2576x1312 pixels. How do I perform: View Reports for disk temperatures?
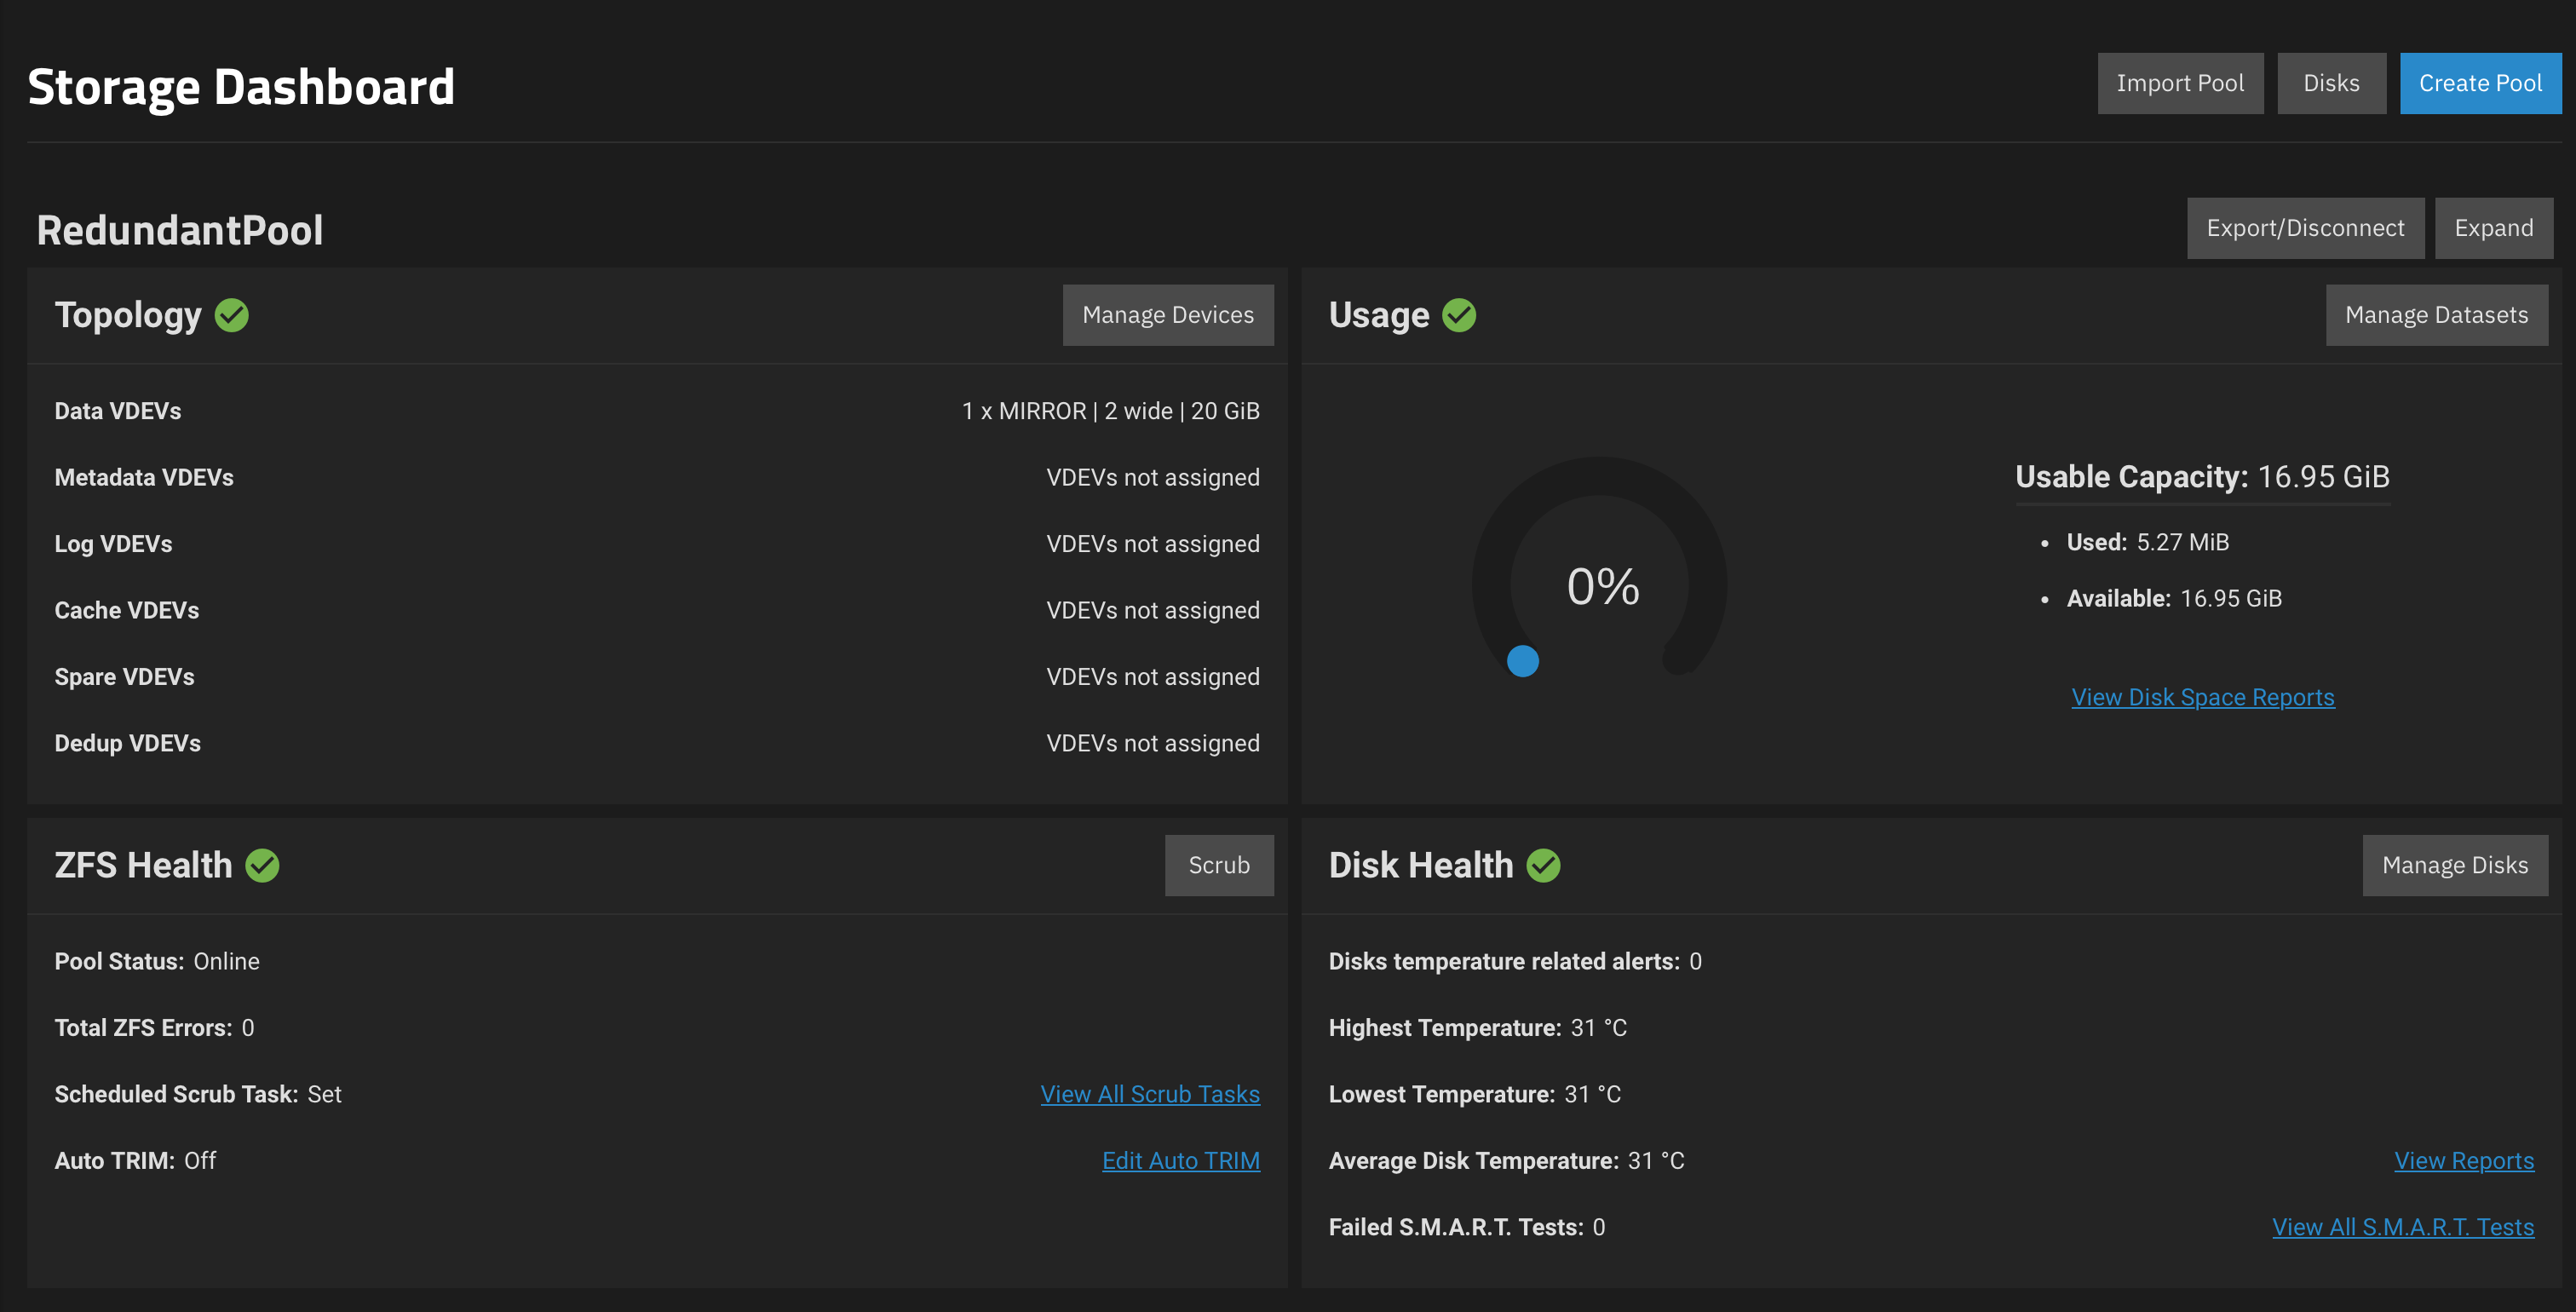[2464, 1160]
